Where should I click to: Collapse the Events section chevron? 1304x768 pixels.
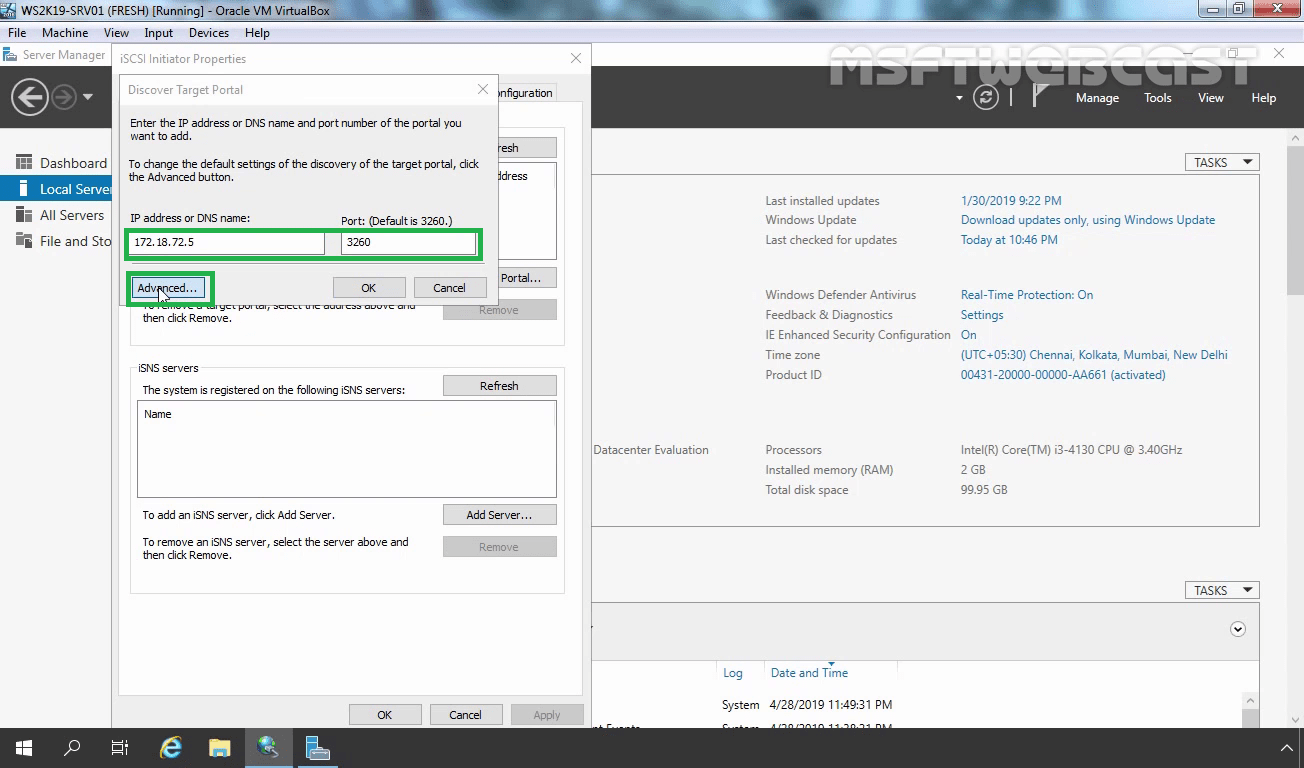1238,629
